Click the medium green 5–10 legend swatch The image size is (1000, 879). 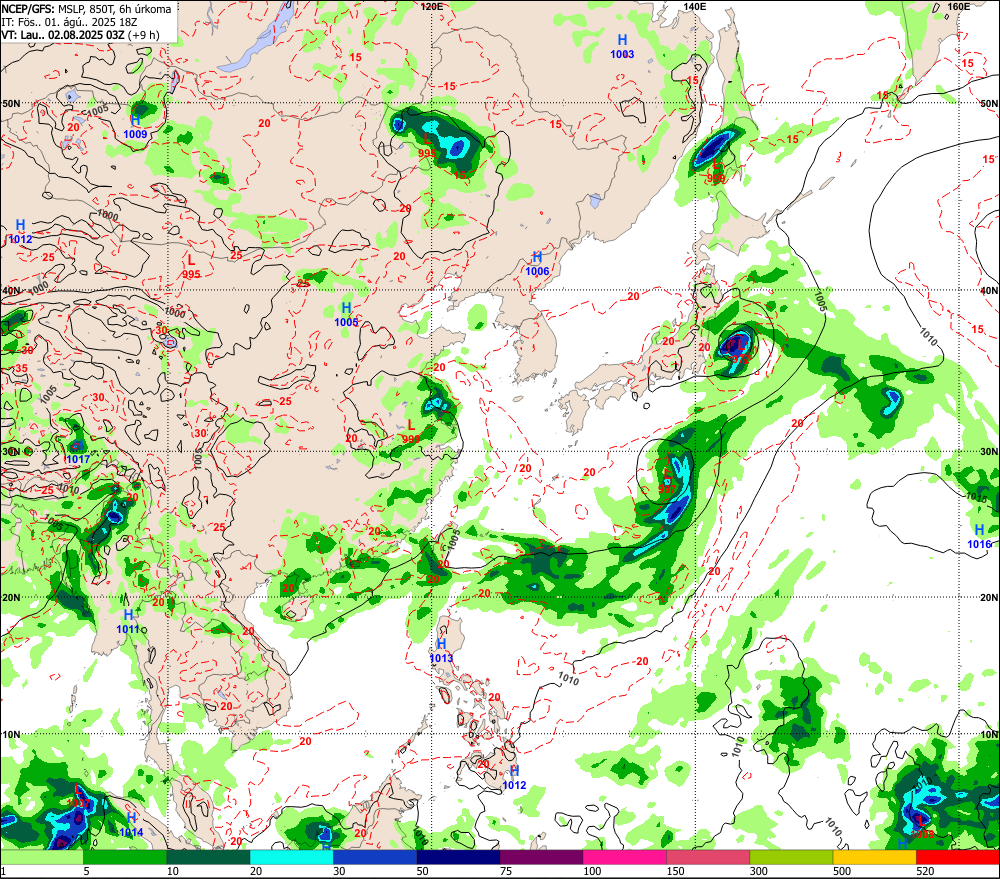click(x=125, y=857)
